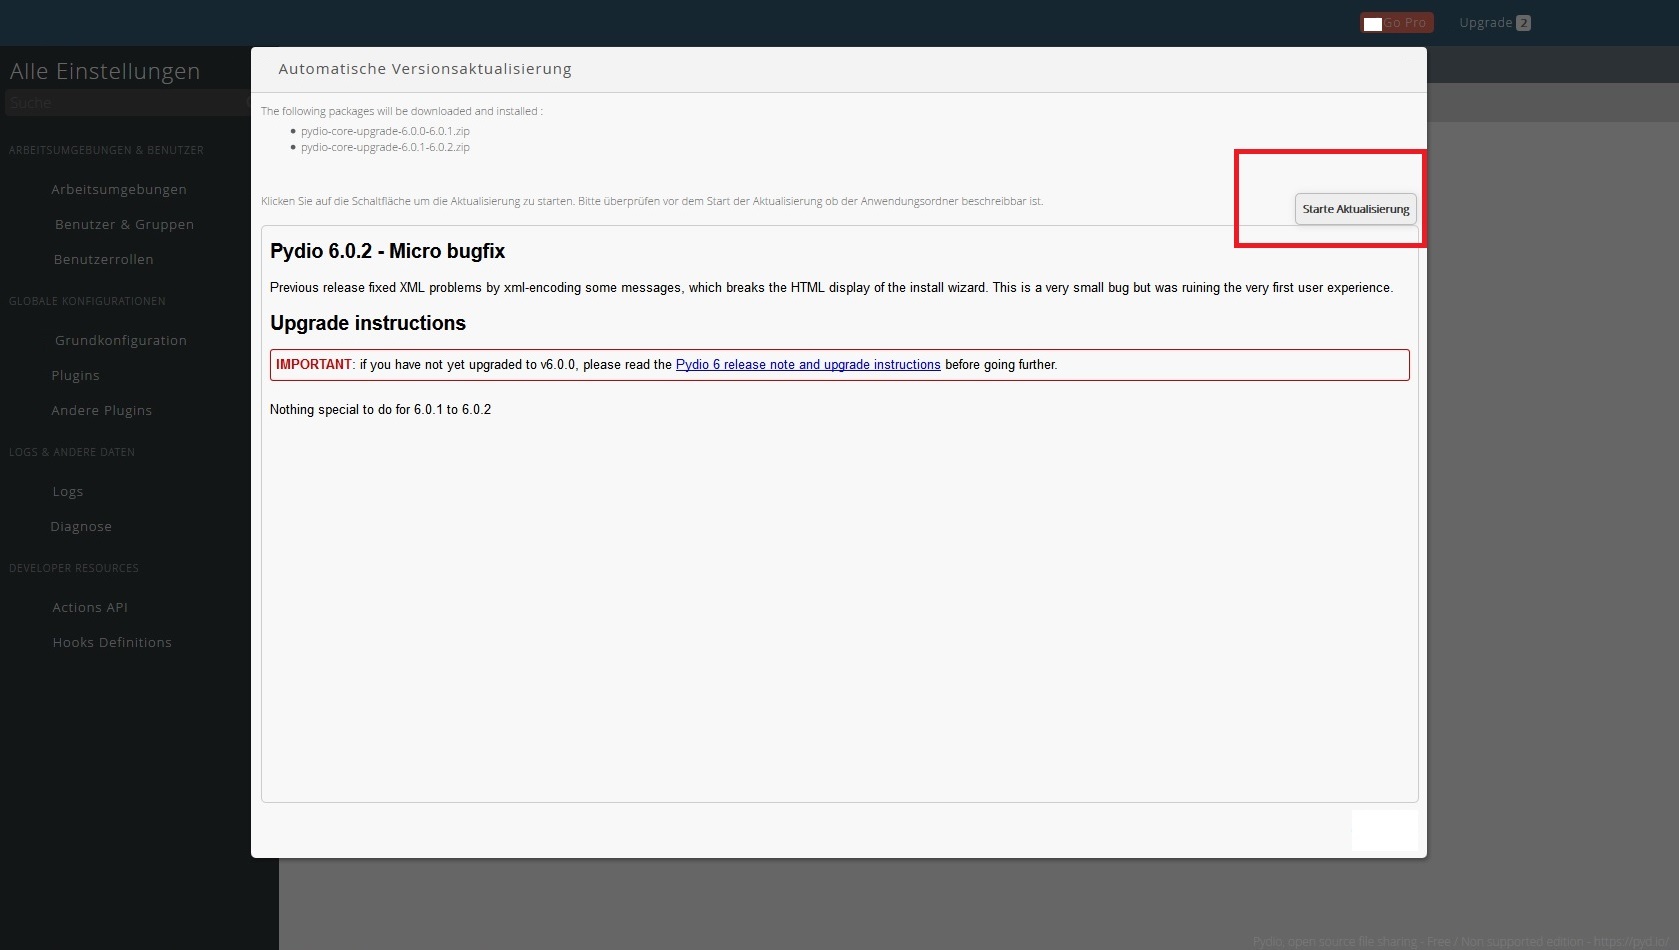The height and width of the screenshot is (950, 1679).
Task: Select Grundkonfiguration entry
Action: tap(121, 341)
